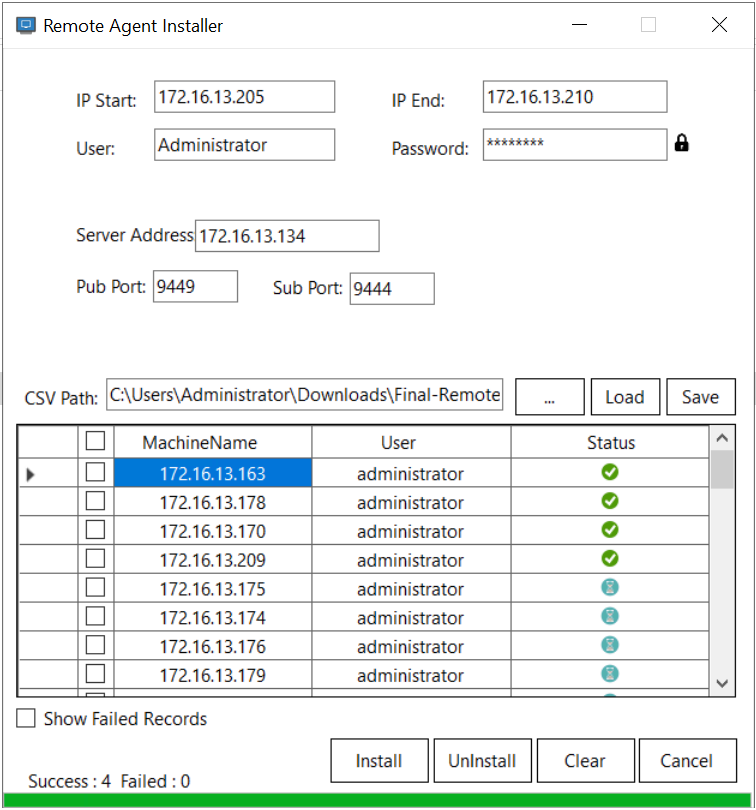Screen dimensions: 756x810
Task: Click the table vertical scrollbar thumb
Action: [722, 469]
